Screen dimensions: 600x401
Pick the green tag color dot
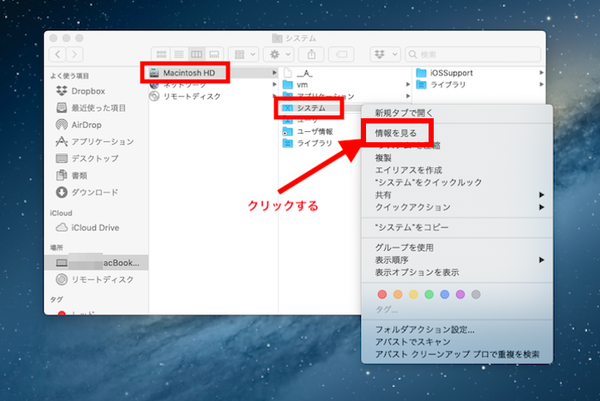tap(428, 295)
